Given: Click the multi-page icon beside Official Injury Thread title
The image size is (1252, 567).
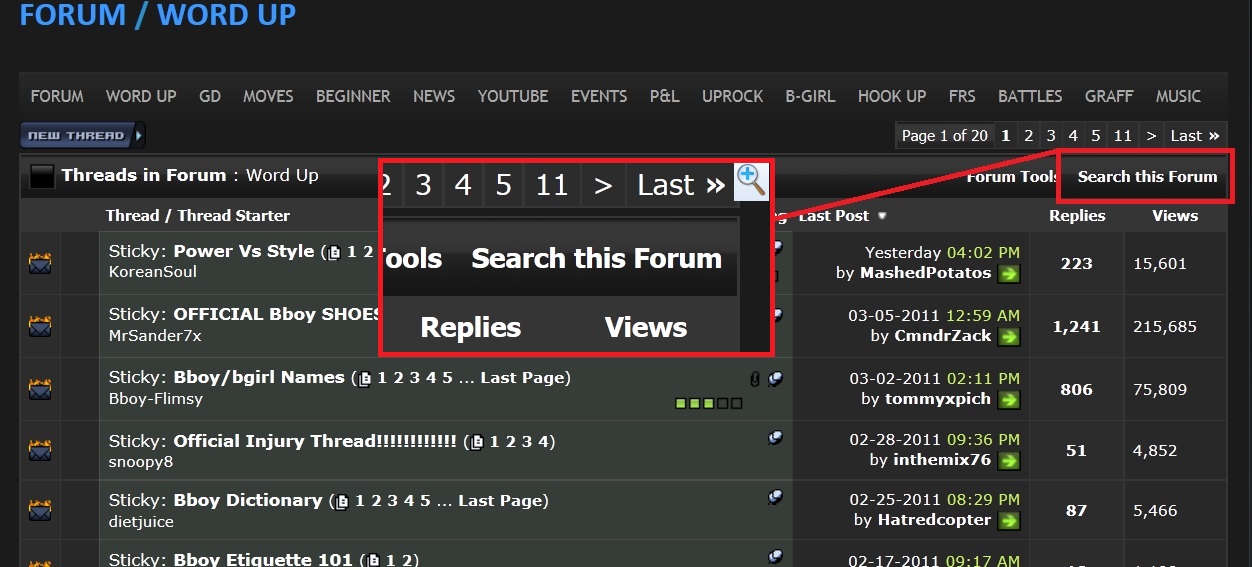Looking at the screenshot, I should pyautogui.click(x=477, y=442).
